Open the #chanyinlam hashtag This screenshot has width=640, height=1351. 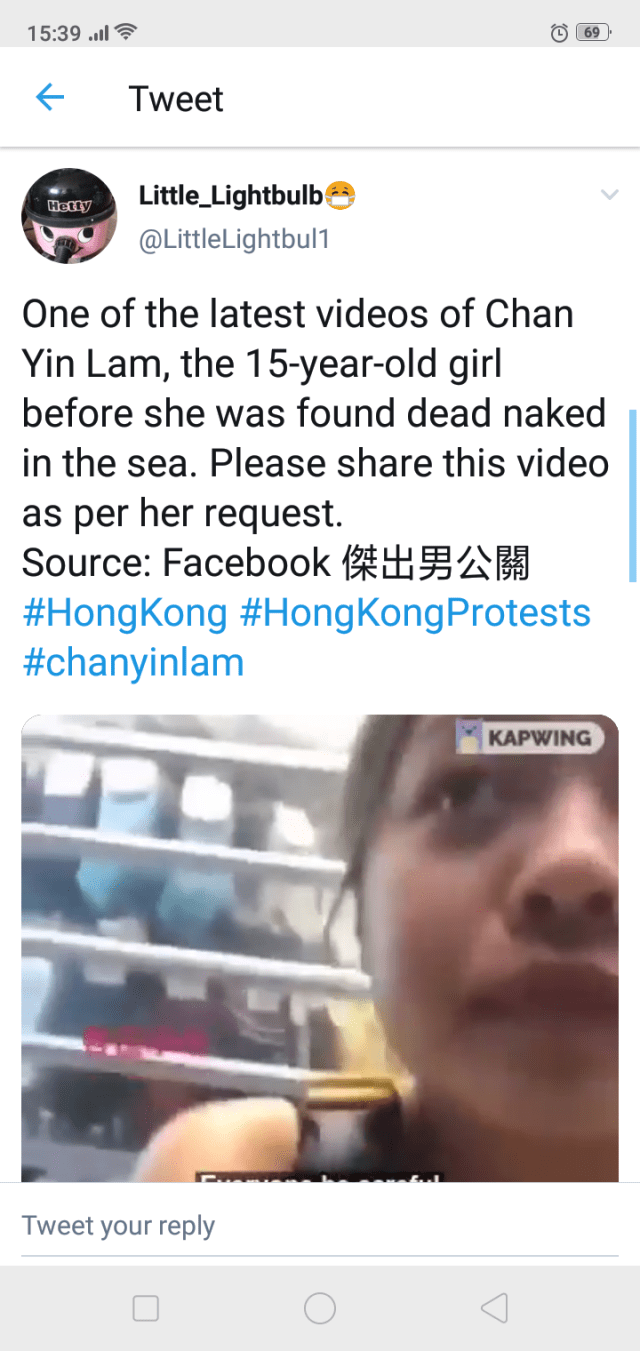(133, 663)
